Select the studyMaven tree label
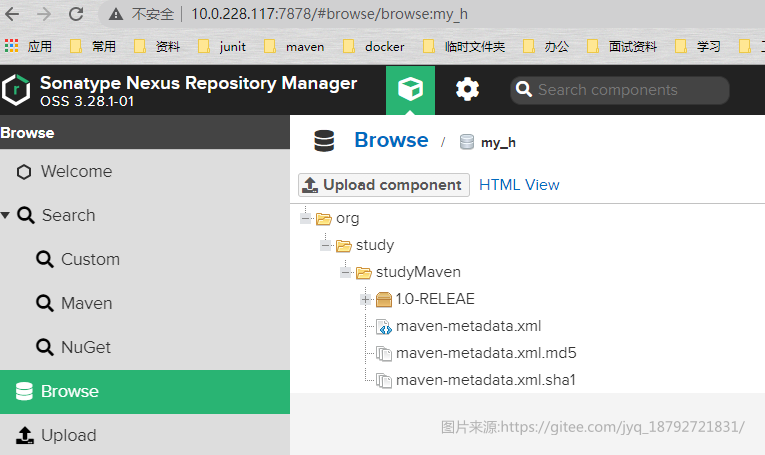Image resolution: width=765 pixels, height=455 pixels. pyautogui.click(x=418, y=272)
